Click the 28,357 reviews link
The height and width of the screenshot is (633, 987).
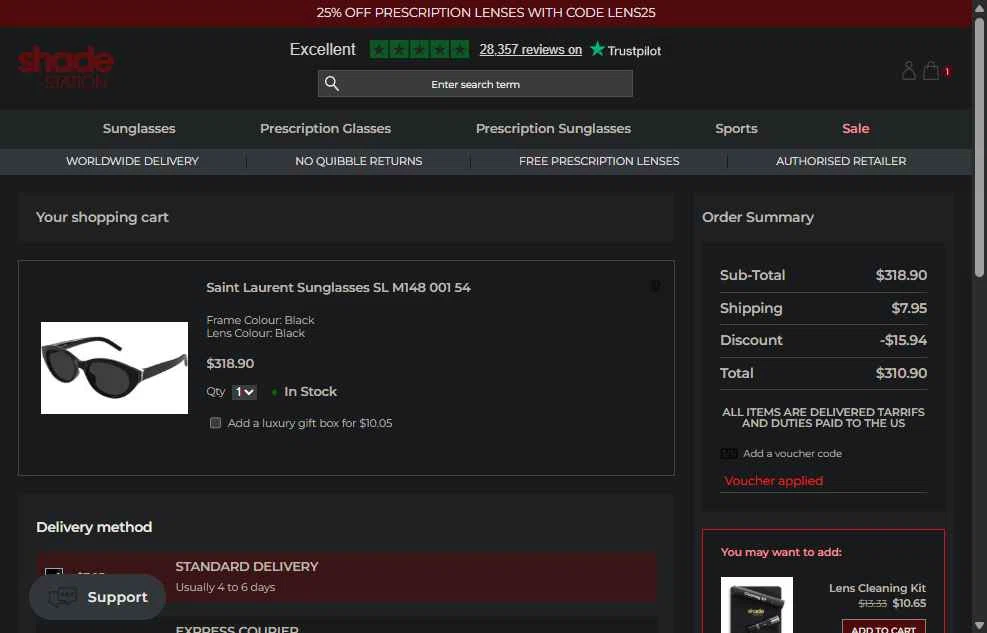click(531, 50)
